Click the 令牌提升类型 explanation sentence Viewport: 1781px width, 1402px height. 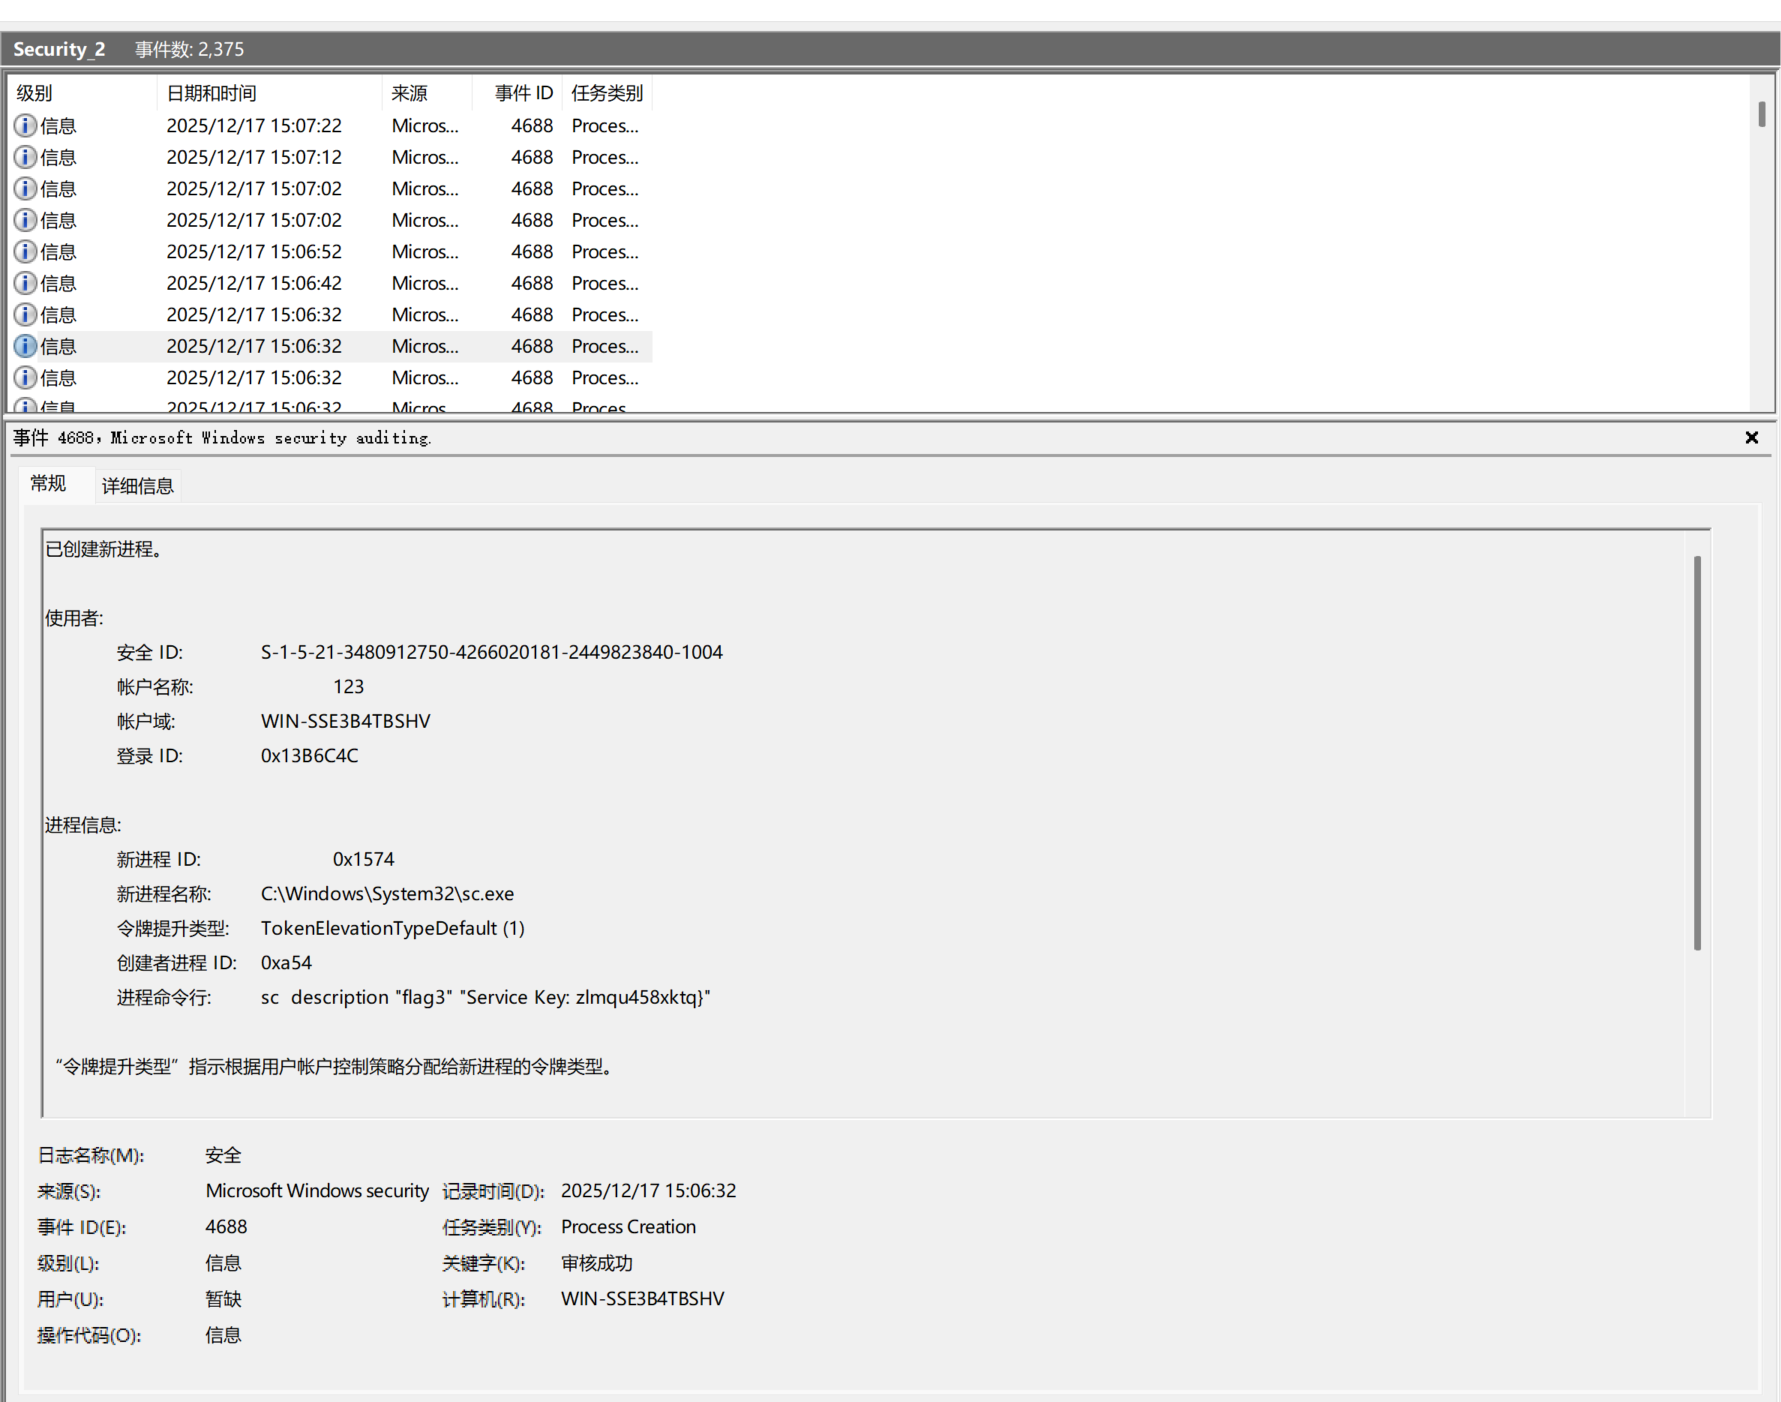[x=335, y=1067]
